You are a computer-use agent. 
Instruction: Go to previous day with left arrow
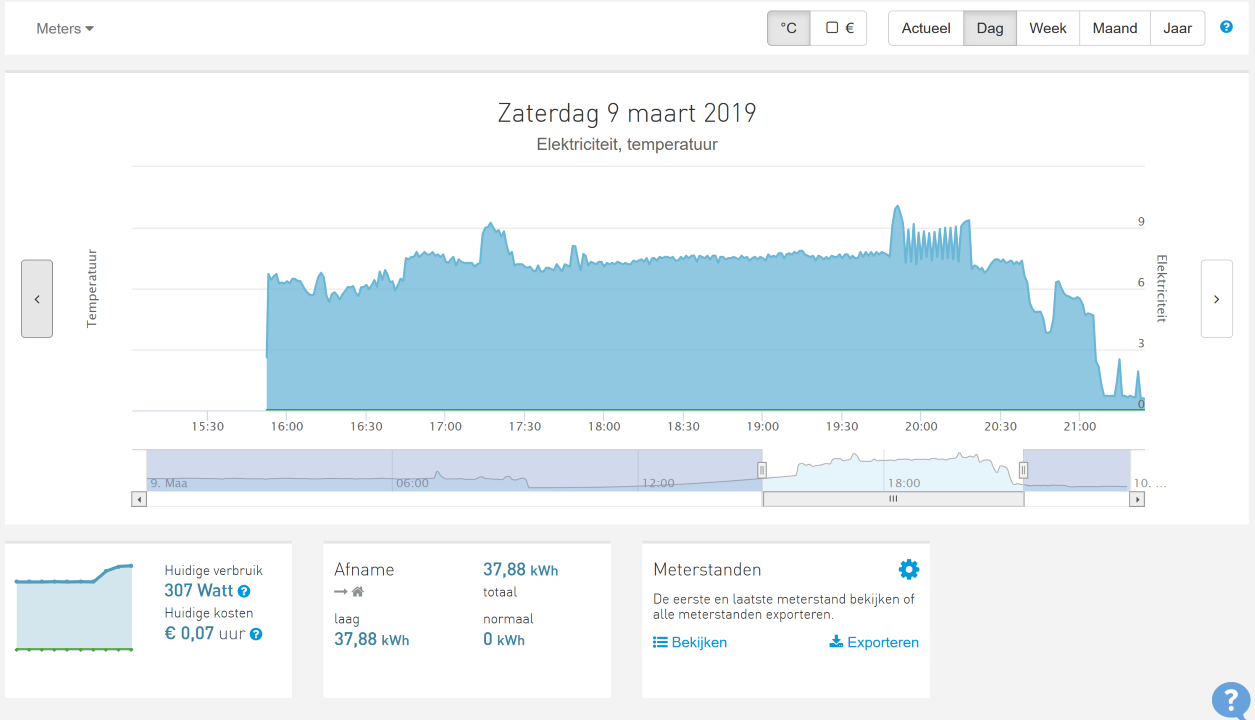[x=37, y=299]
